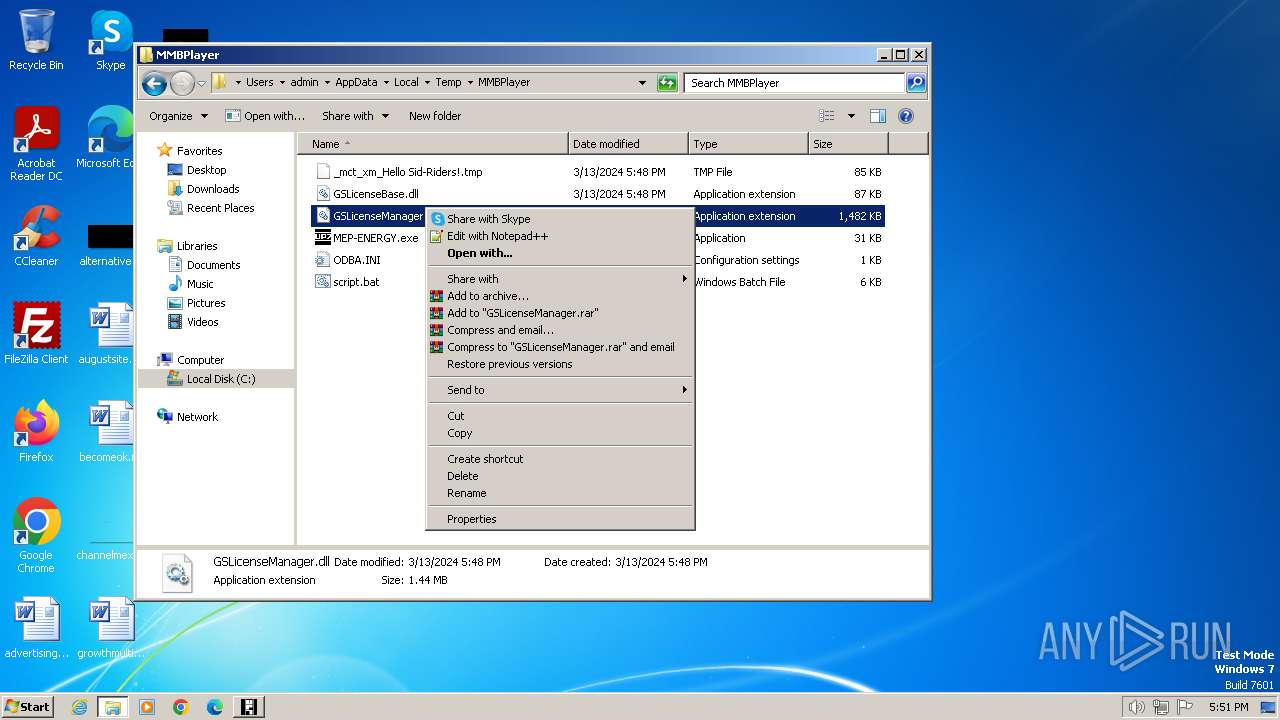Choose Delete from the context menu
This screenshot has height=720, width=1280.
point(559,476)
